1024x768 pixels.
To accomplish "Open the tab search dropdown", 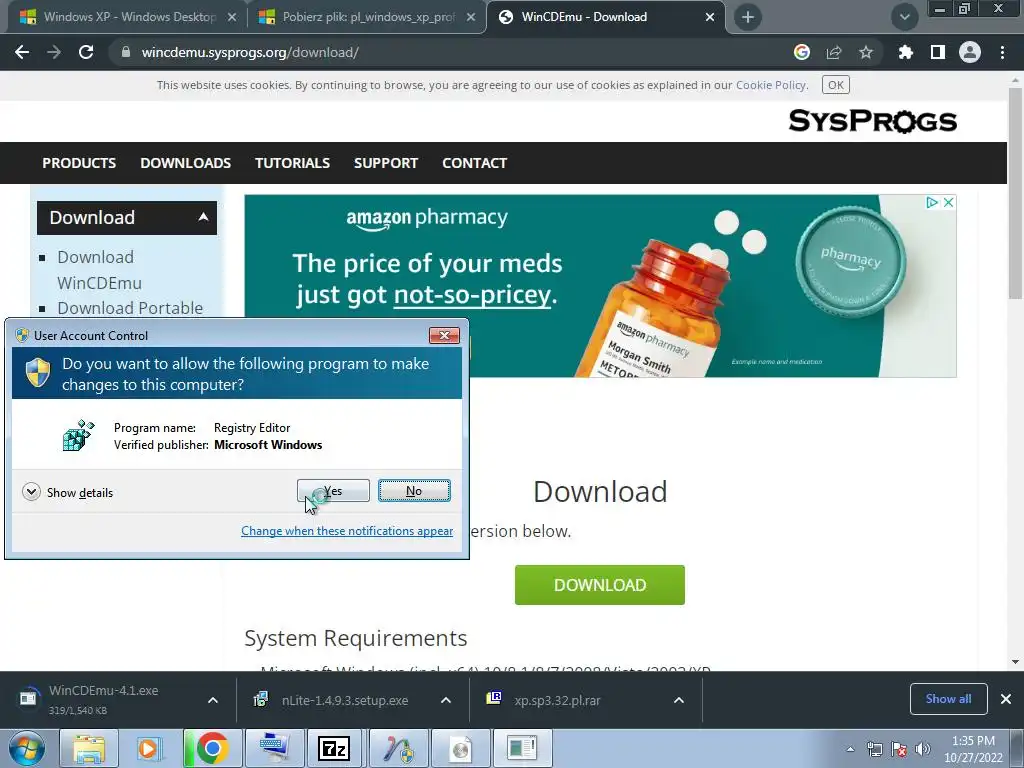I will (x=904, y=17).
